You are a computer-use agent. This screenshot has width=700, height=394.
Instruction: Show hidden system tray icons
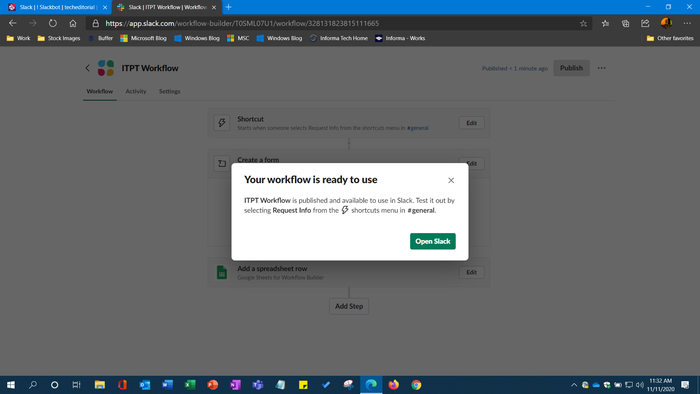click(574, 385)
